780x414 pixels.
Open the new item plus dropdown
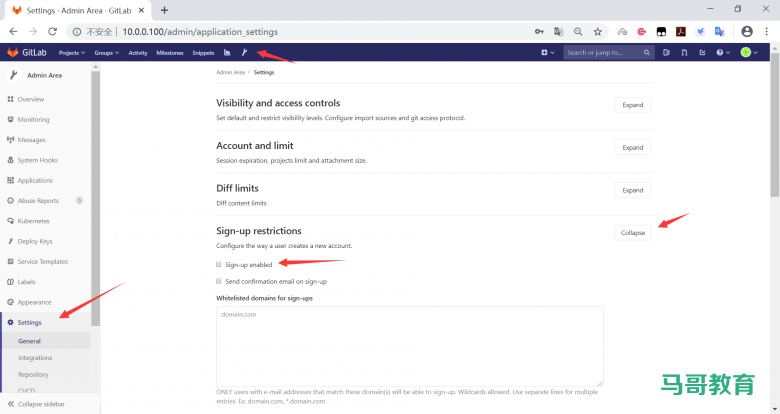(547, 52)
